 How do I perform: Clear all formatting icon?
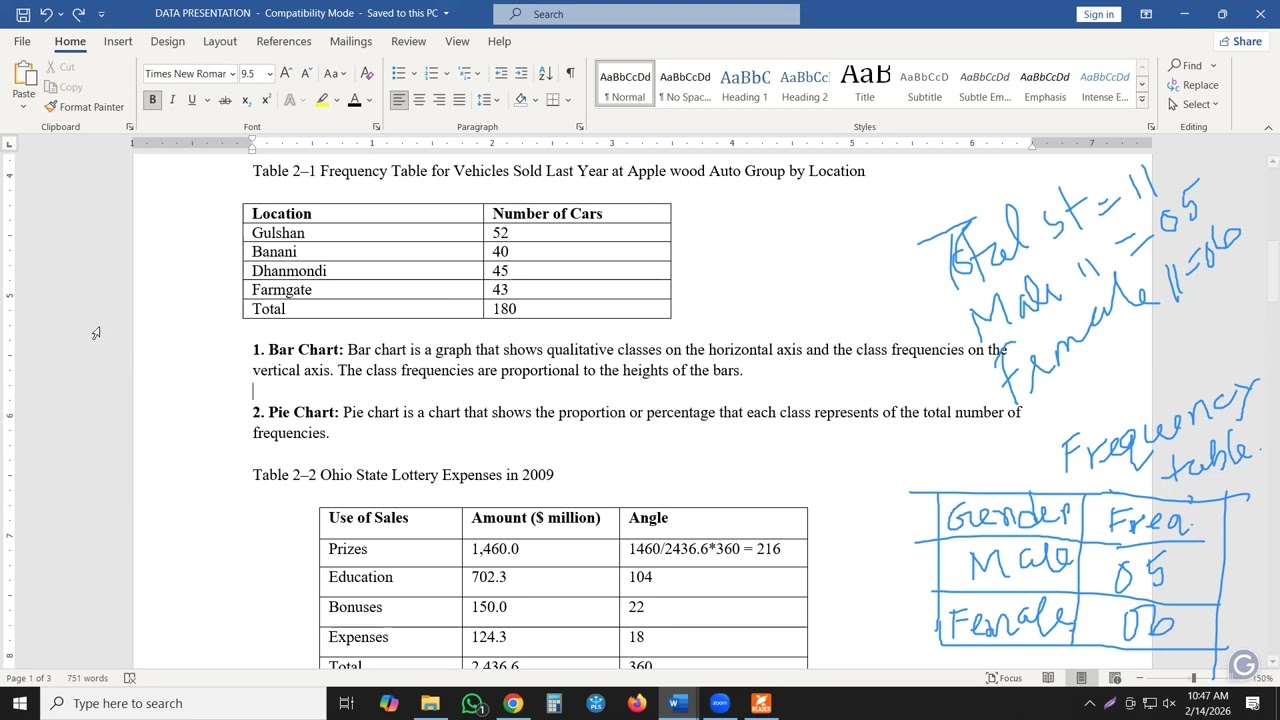[367, 73]
